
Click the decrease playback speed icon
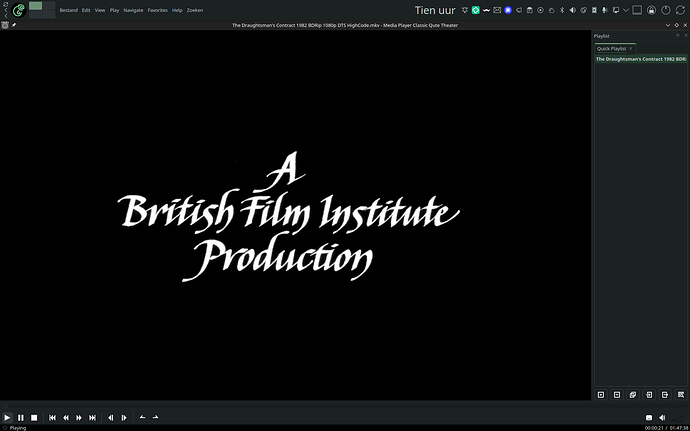pos(142,417)
